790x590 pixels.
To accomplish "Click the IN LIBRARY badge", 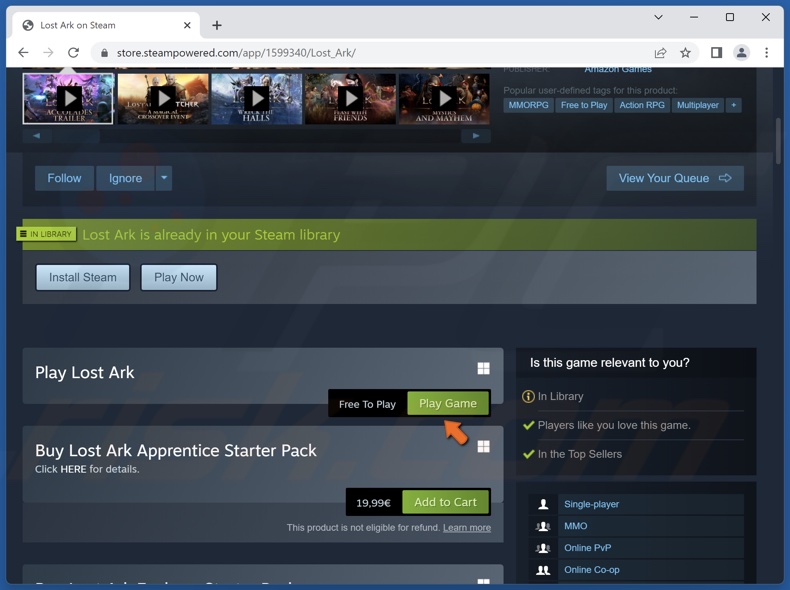I will click(x=46, y=234).
